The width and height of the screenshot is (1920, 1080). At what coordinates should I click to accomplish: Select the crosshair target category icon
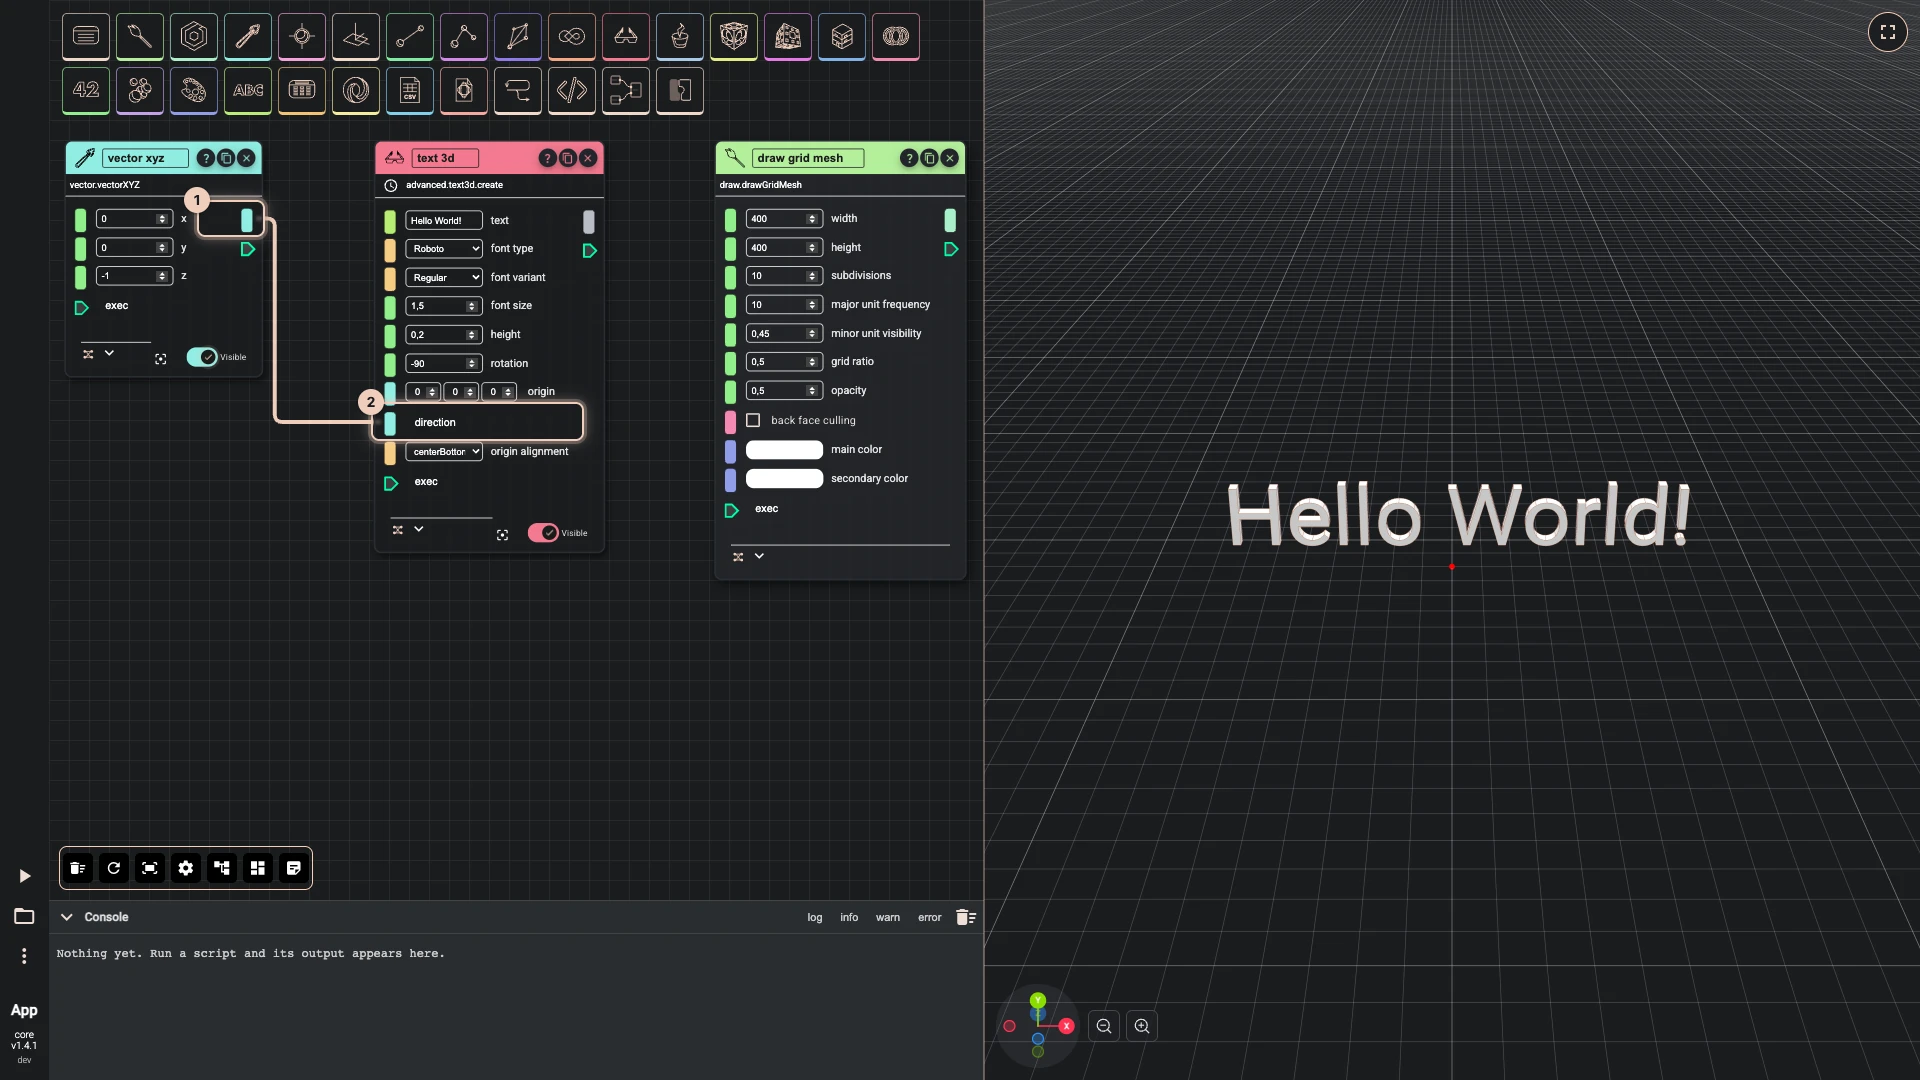(x=302, y=37)
